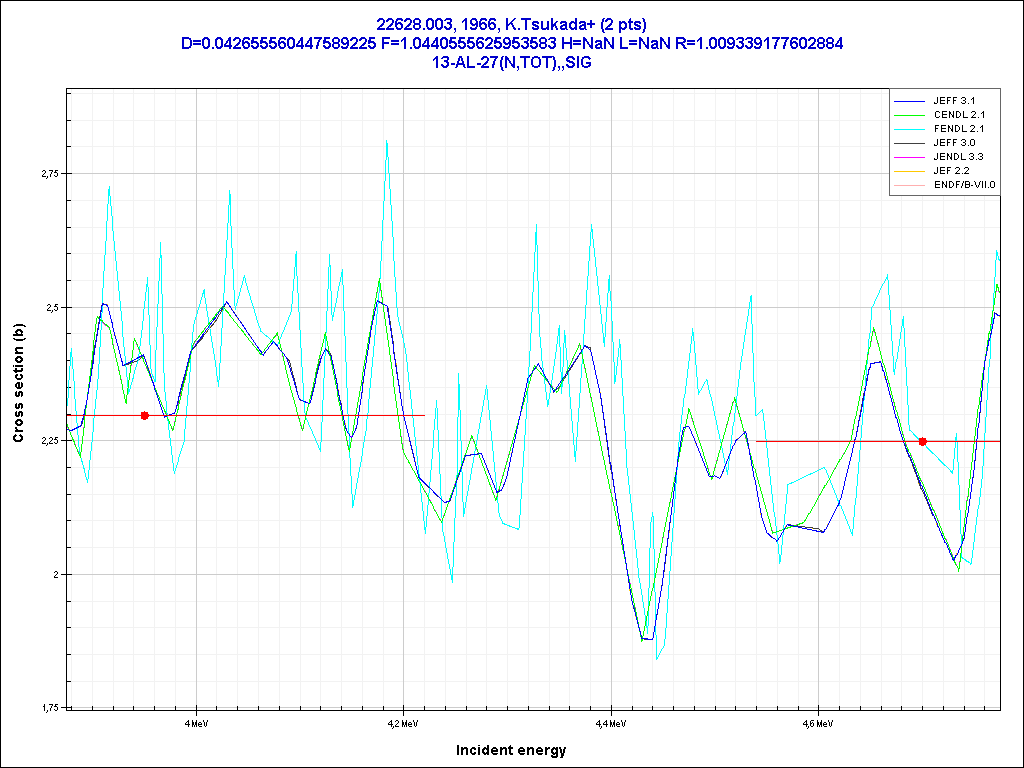Screen dimensions: 1024x768
Task: Click the 2,75 y-axis tick label
Action: point(50,174)
